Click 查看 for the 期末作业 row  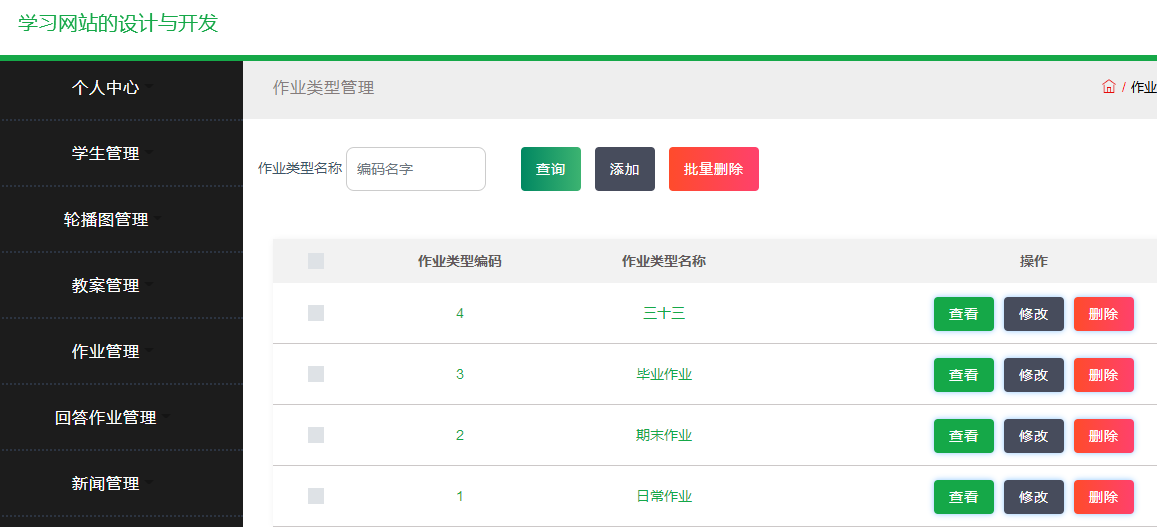tap(964, 436)
